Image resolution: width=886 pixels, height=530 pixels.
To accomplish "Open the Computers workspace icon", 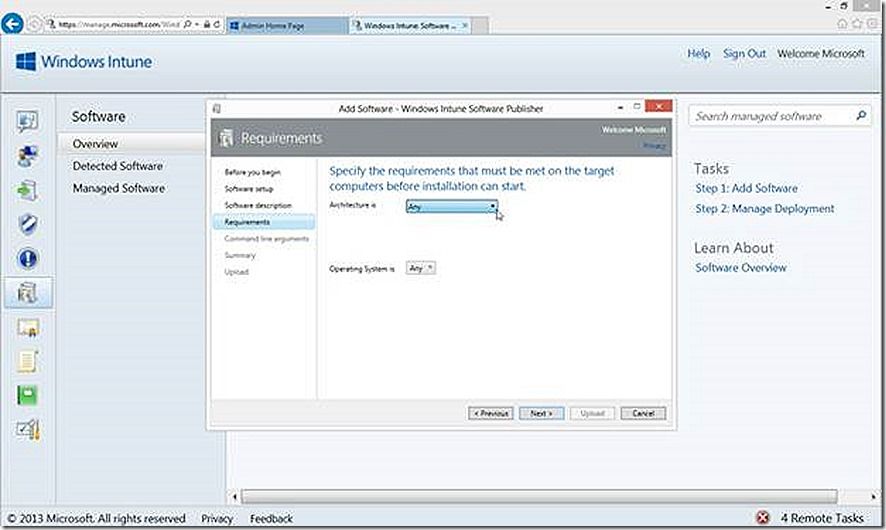I will [x=27, y=155].
